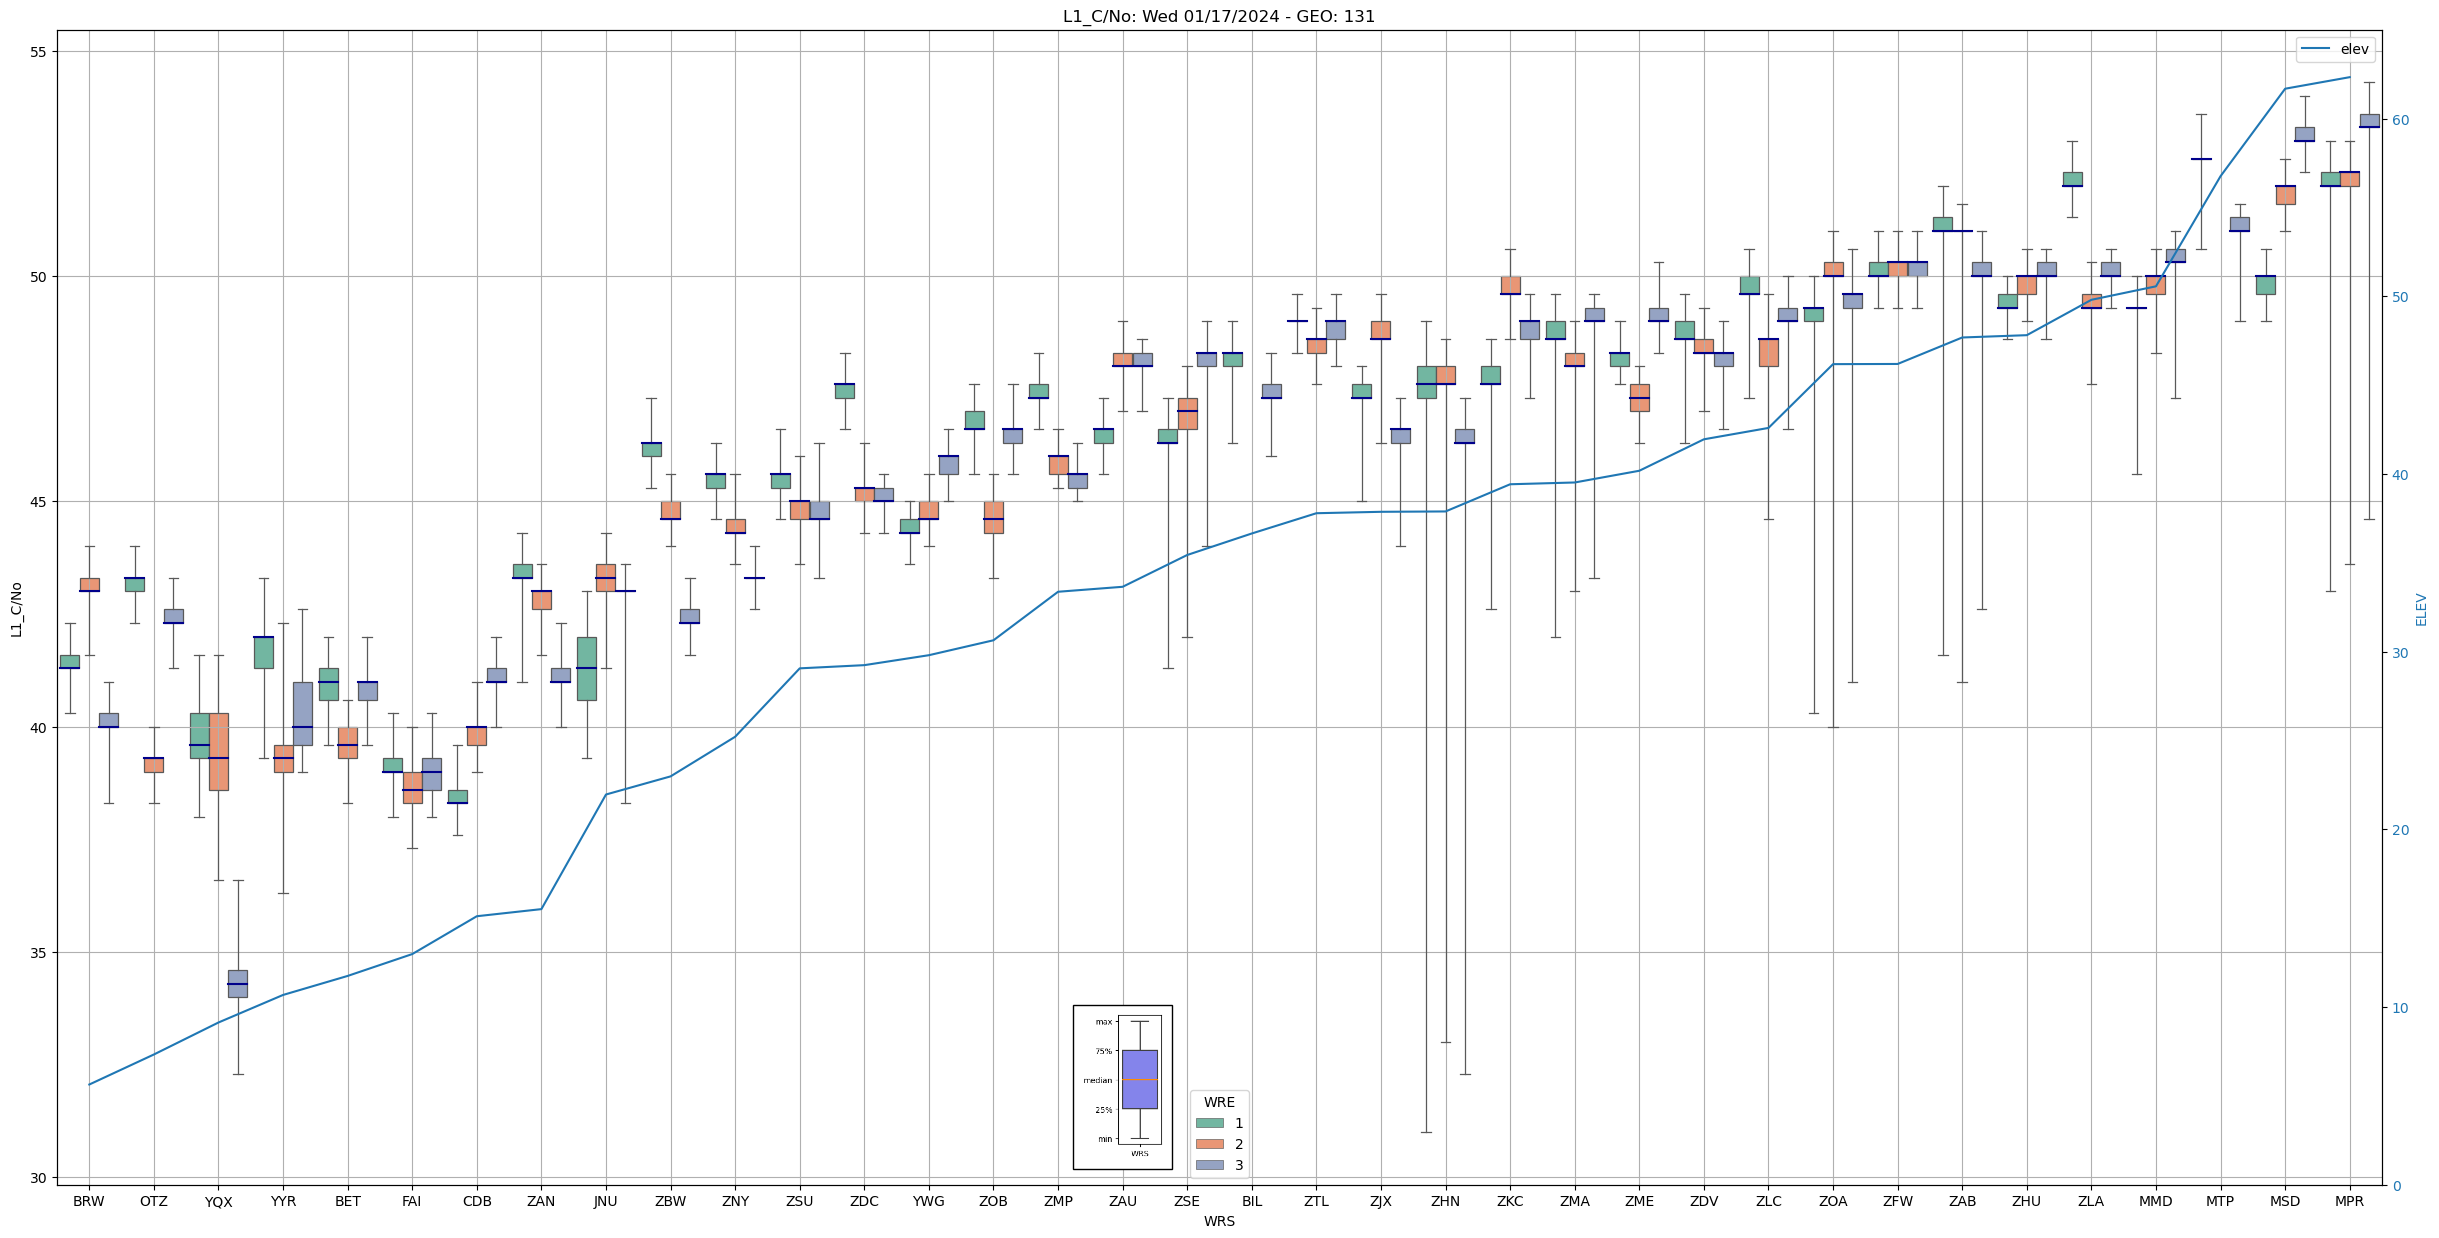Click the JNU station label
This screenshot has width=2439, height=1238.
[606, 1201]
